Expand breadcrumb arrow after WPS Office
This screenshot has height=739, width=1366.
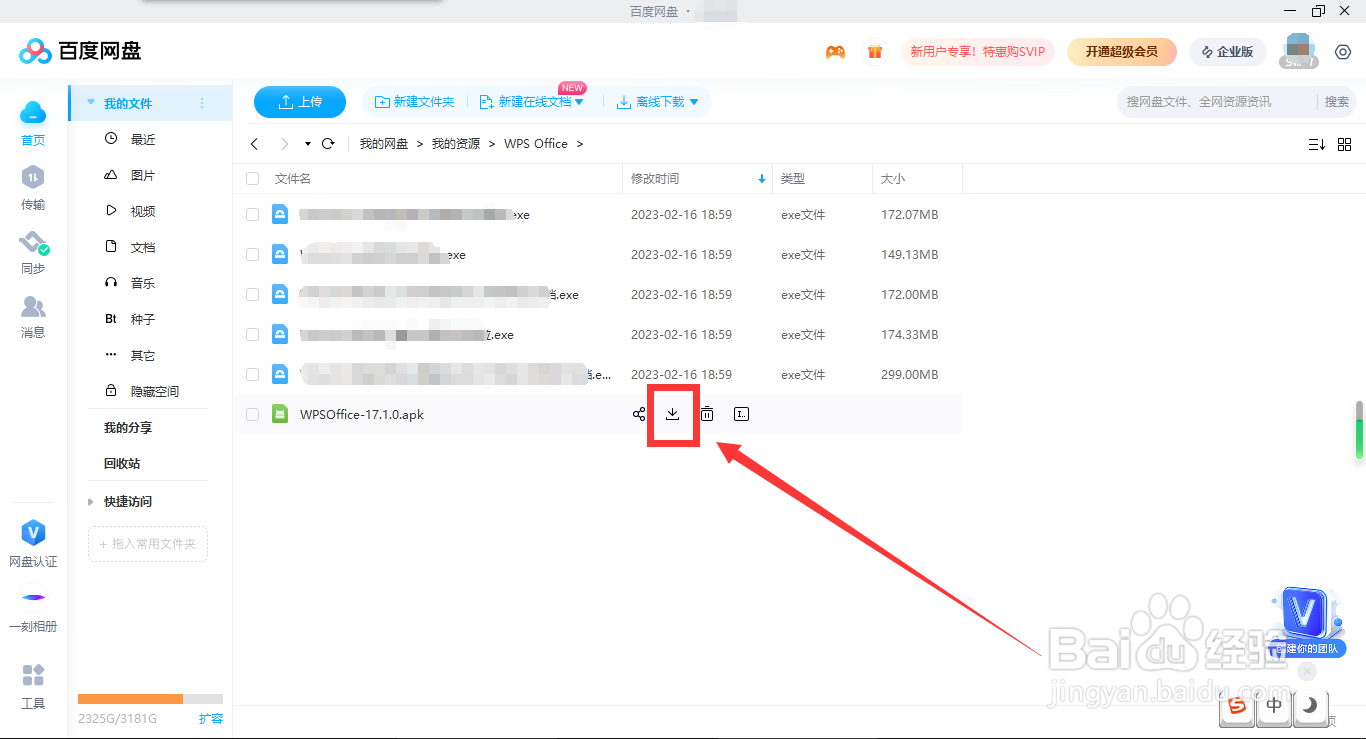click(x=580, y=144)
